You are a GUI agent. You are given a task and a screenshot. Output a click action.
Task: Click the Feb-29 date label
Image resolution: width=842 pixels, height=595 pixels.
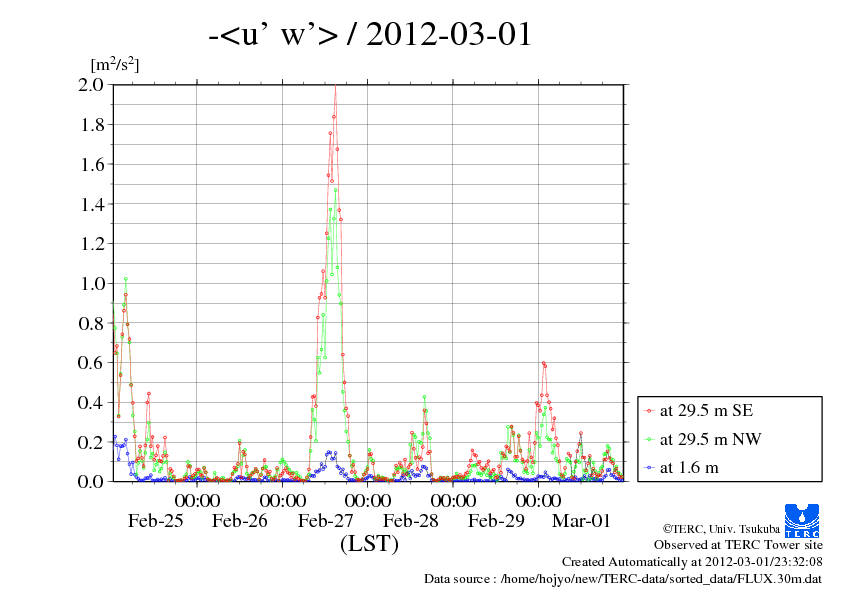pos(496,520)
